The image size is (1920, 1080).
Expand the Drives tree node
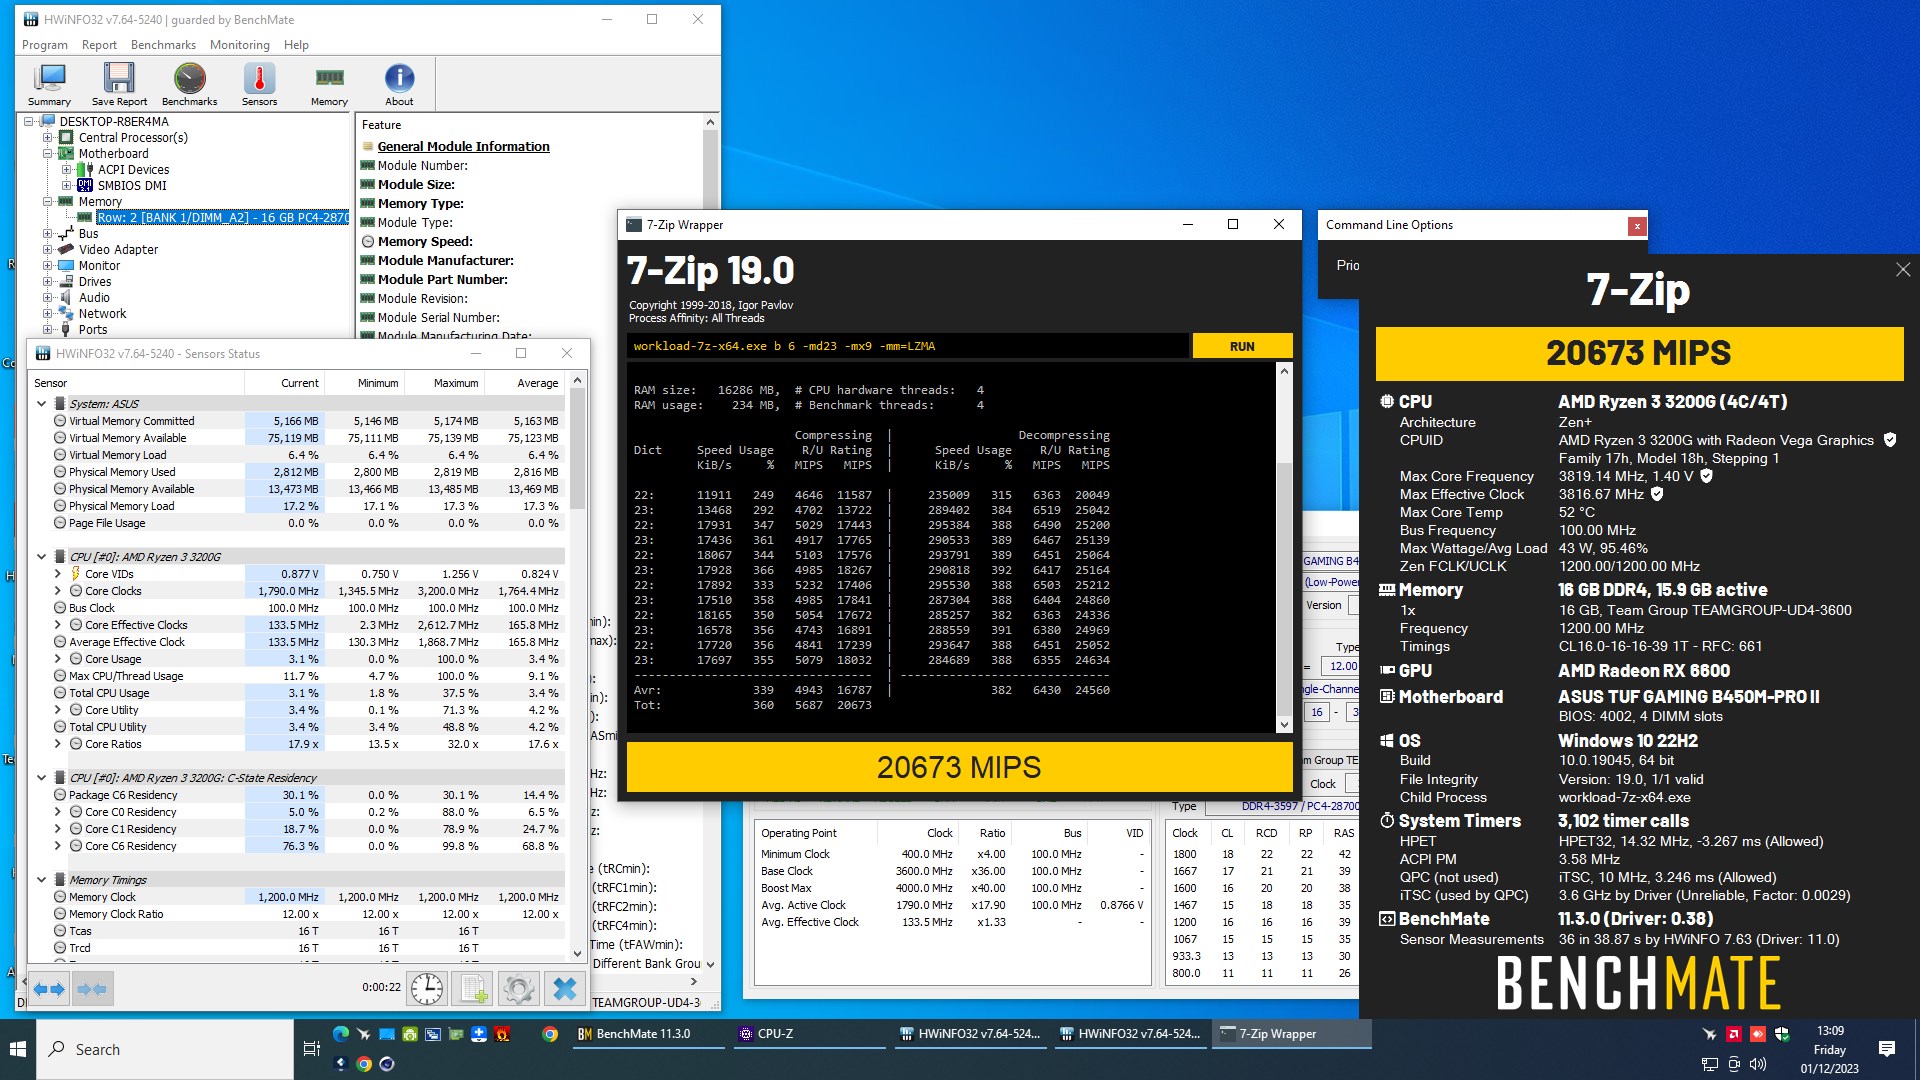click(47, 282)
